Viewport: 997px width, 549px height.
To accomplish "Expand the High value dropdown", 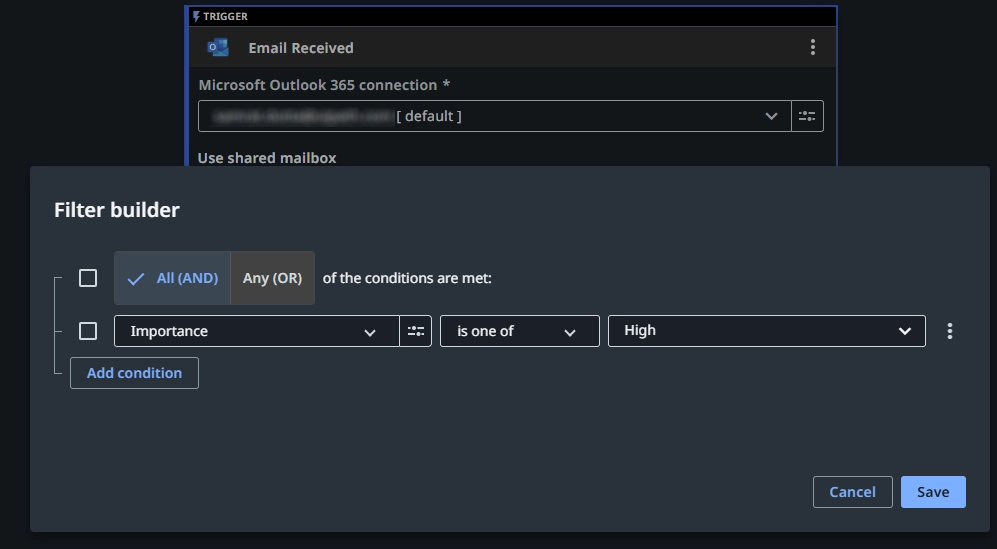I will point(766,331).
